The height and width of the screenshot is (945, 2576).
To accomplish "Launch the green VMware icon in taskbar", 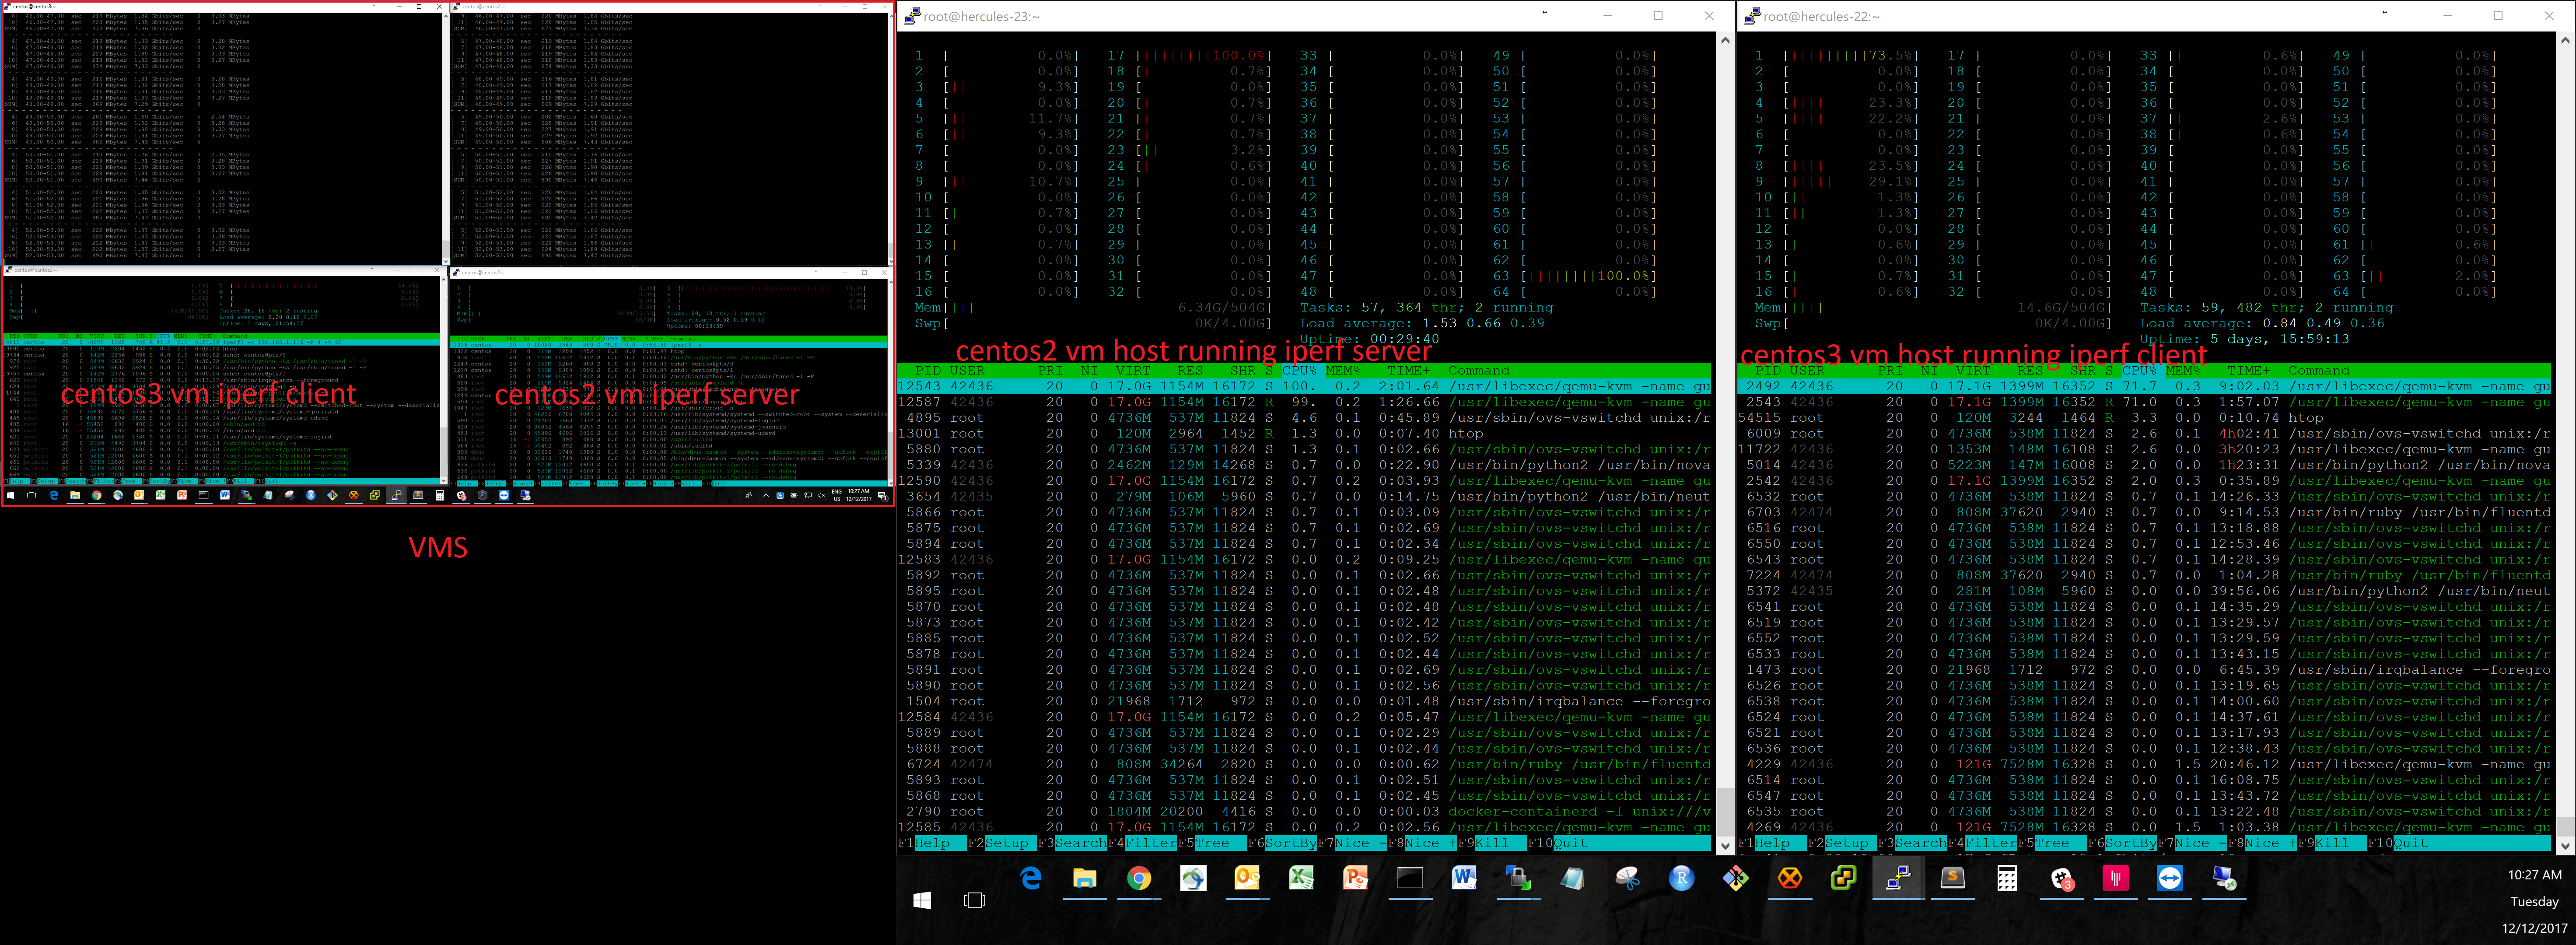I will (x=1844, y=879).
